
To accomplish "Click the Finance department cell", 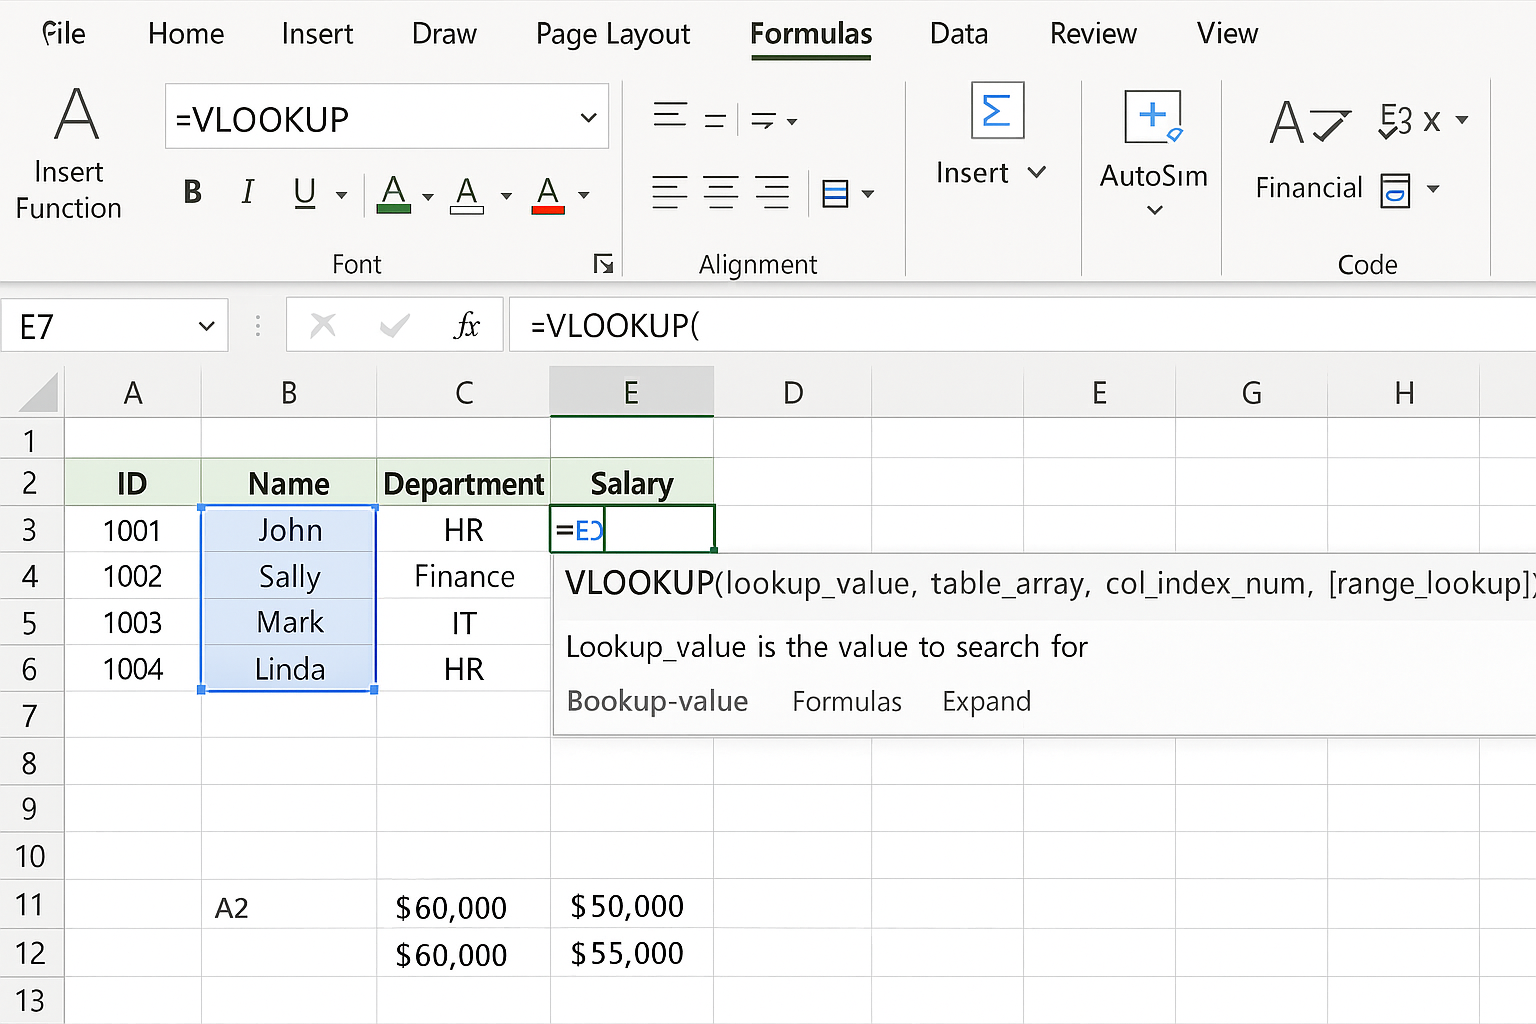I will click(464, 576).
